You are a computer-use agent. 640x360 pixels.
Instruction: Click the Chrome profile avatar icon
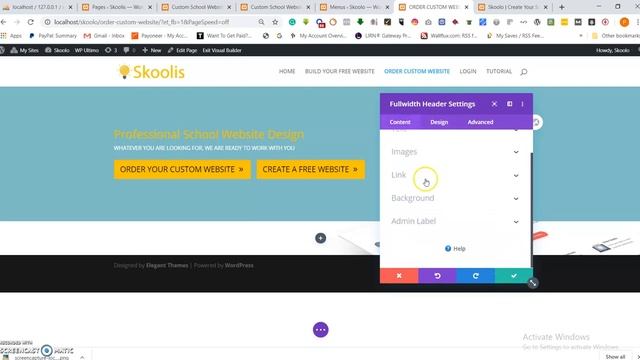coord(624,22)
